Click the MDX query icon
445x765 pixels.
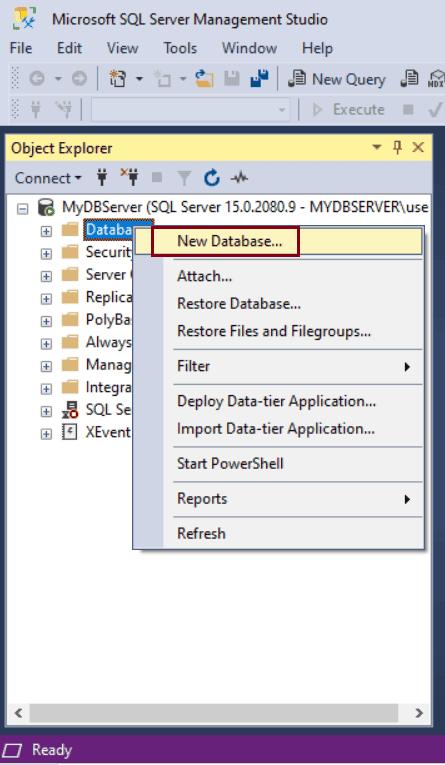tap(436, 79)
